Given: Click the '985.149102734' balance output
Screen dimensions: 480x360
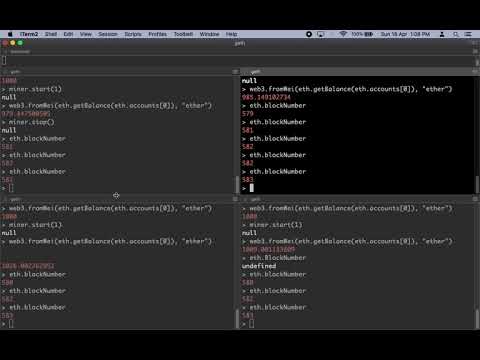Looking at the screenshot, I should [x=266, y=97].
